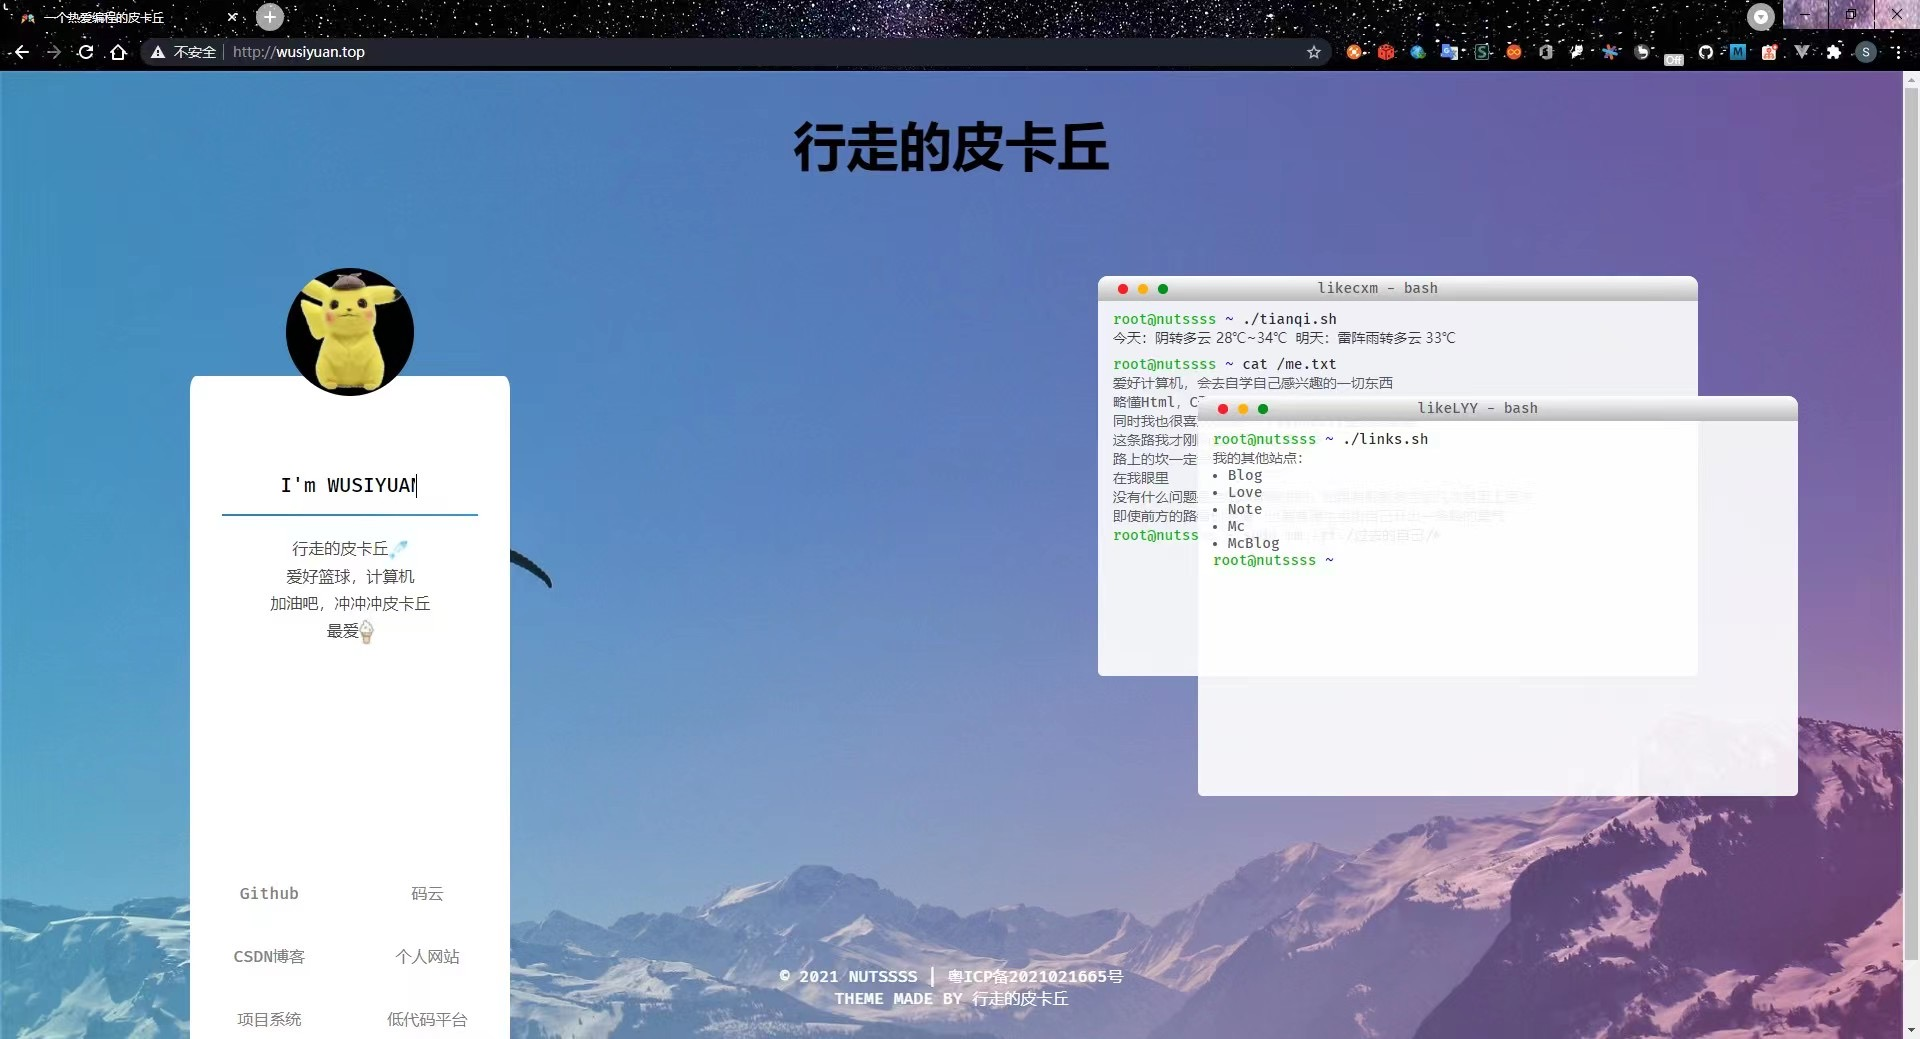The width and height of the screenshot is (1920, 1039).
Task: Click the Github link in sidebar
Action: pyautogui.click(x=268, y=893)
